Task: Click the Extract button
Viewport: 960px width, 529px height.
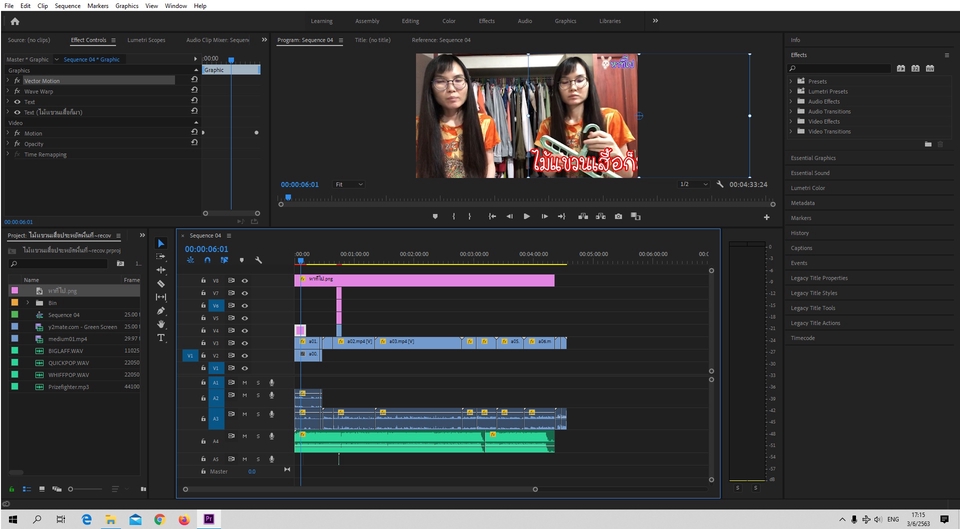Action: click(x=601, y=216)
